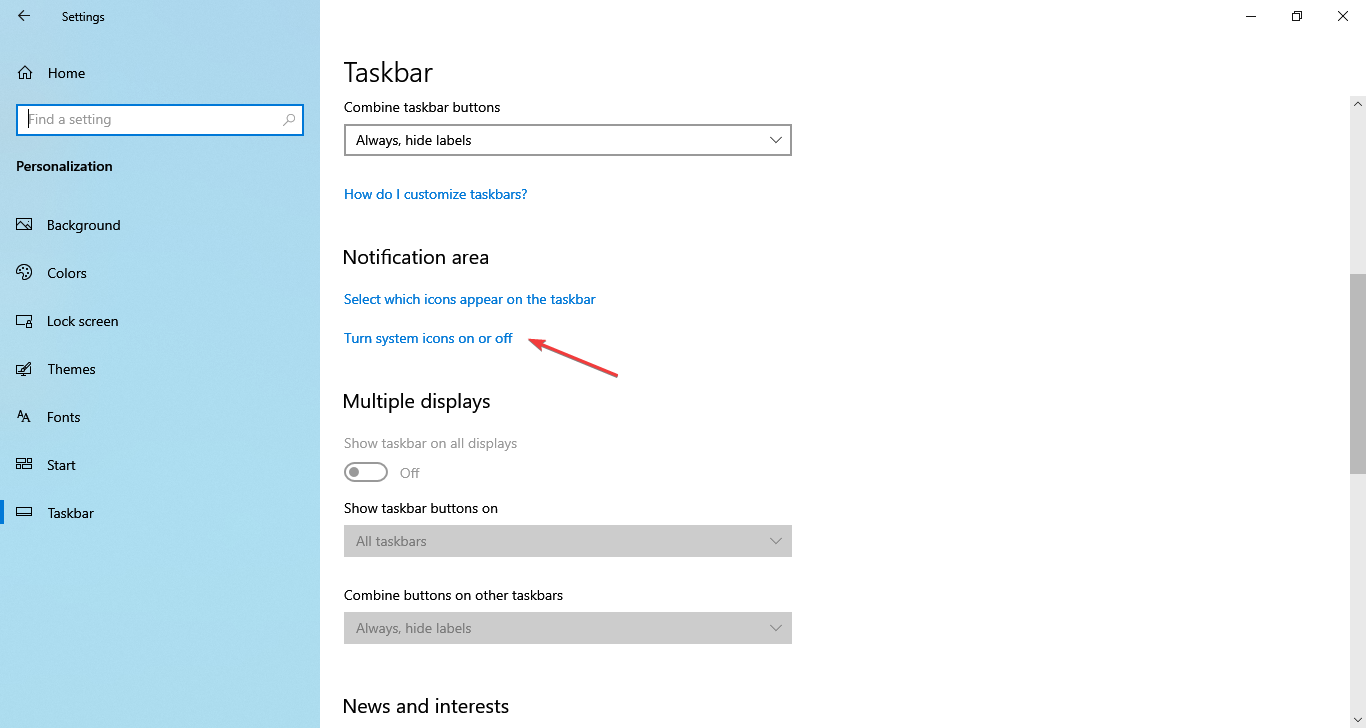Click the back arrow icon
Screen dimensions: 1366x728
pyautogui.click(x=24, y=16)
